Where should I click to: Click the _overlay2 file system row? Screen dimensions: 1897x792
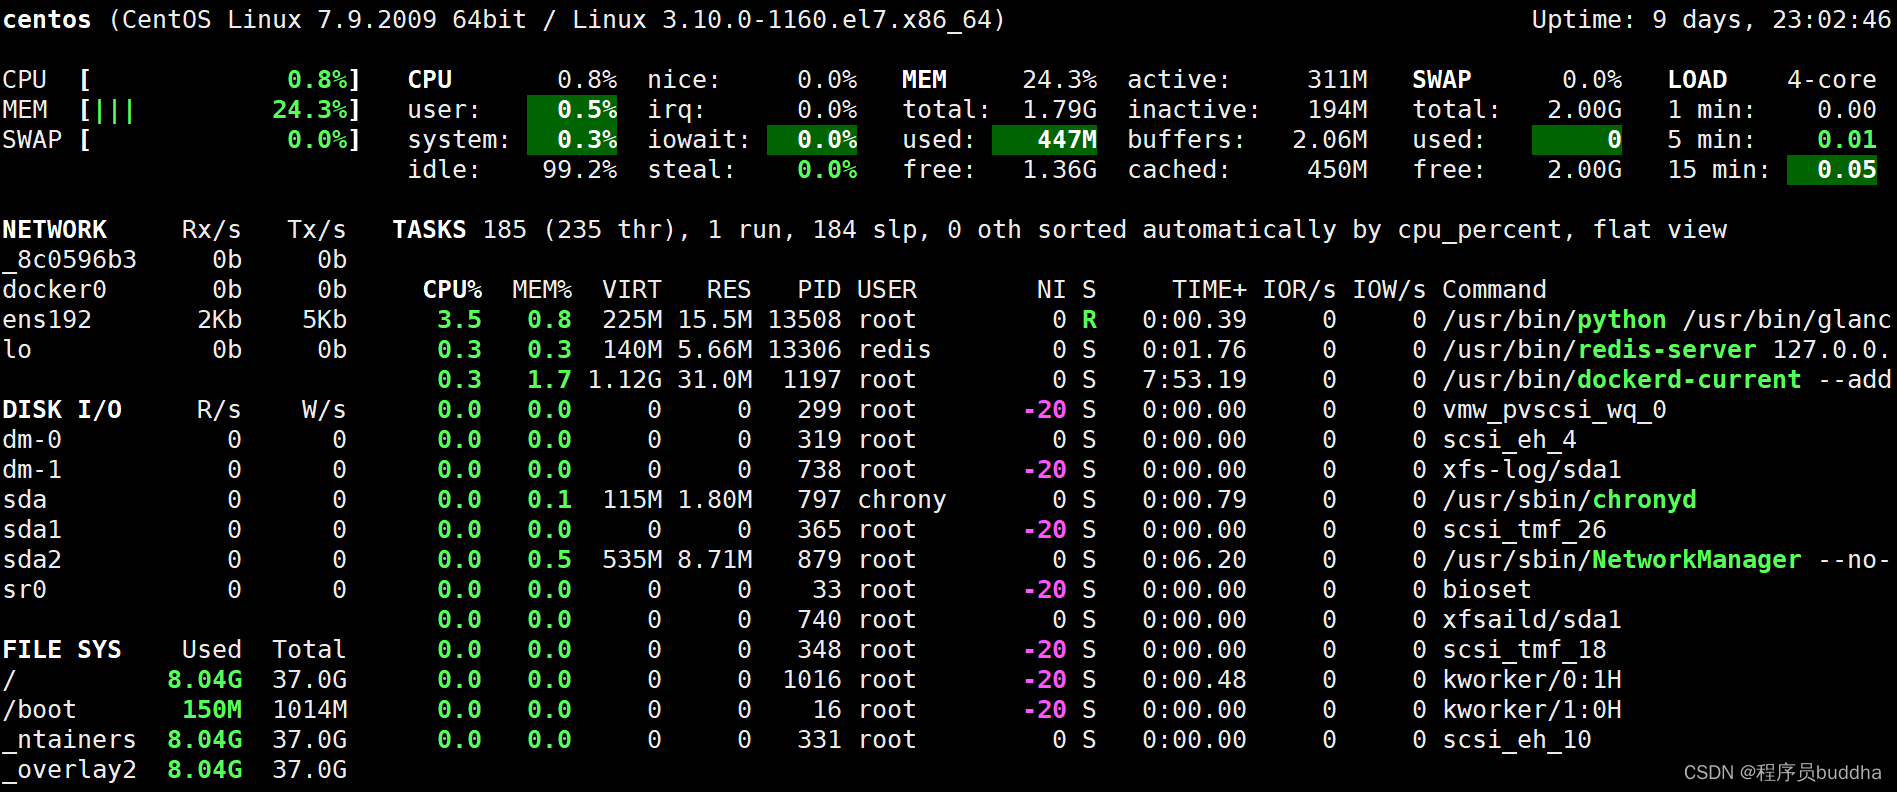click(x=174, y=770)
